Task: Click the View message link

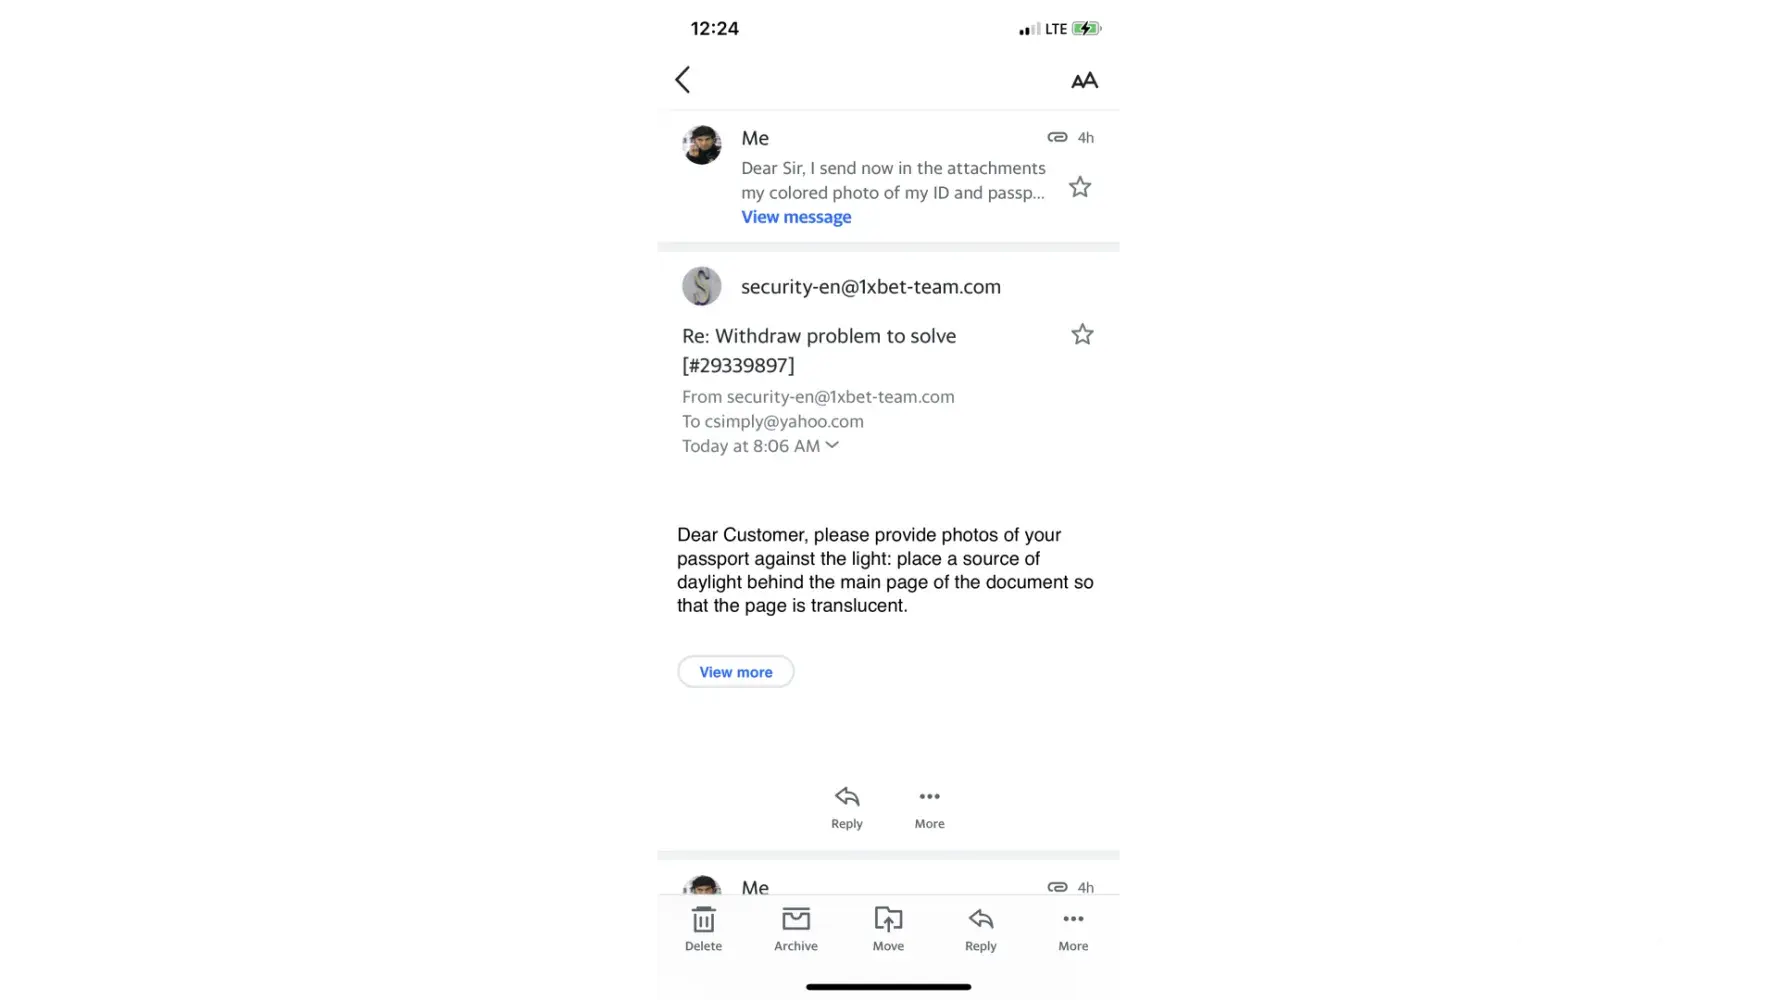Action: click(796, 217)
